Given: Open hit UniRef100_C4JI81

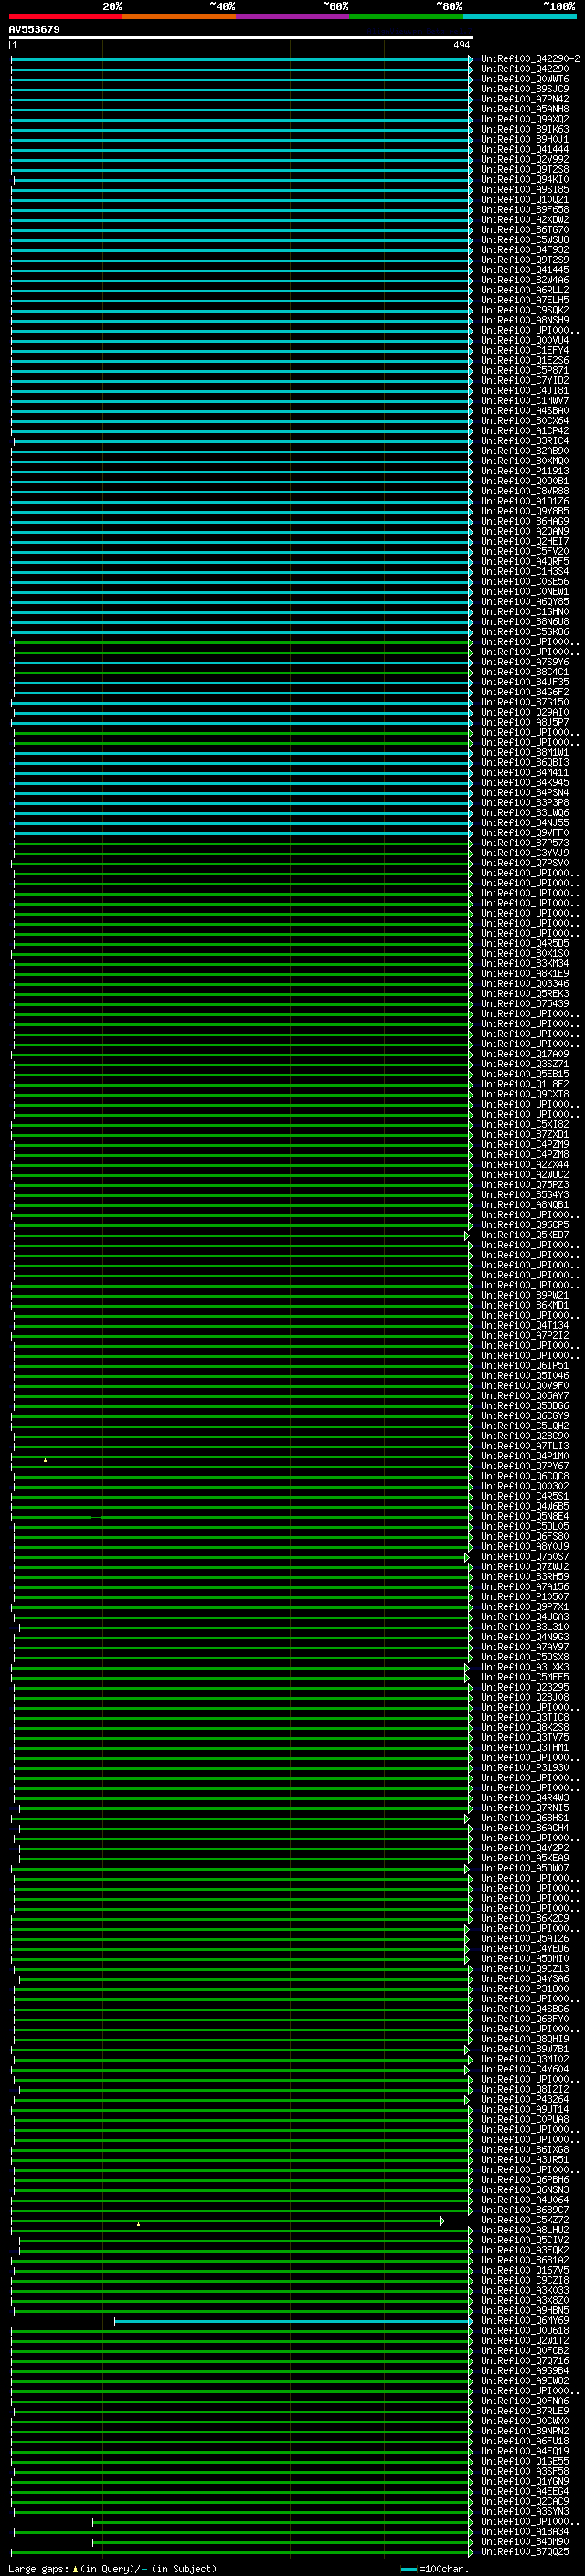Looking at the screenshot, I should 525,391.
